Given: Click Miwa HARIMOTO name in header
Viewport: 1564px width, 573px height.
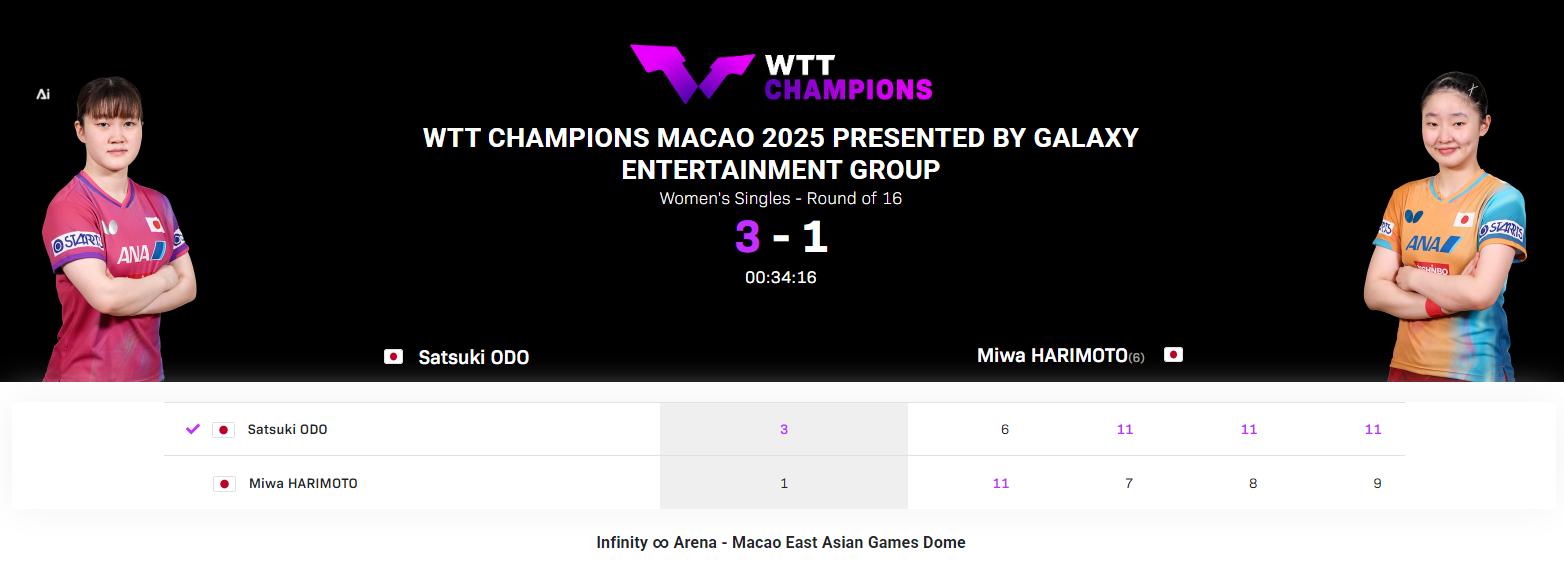Looking at the screenshot, I should coord(1051,355).
